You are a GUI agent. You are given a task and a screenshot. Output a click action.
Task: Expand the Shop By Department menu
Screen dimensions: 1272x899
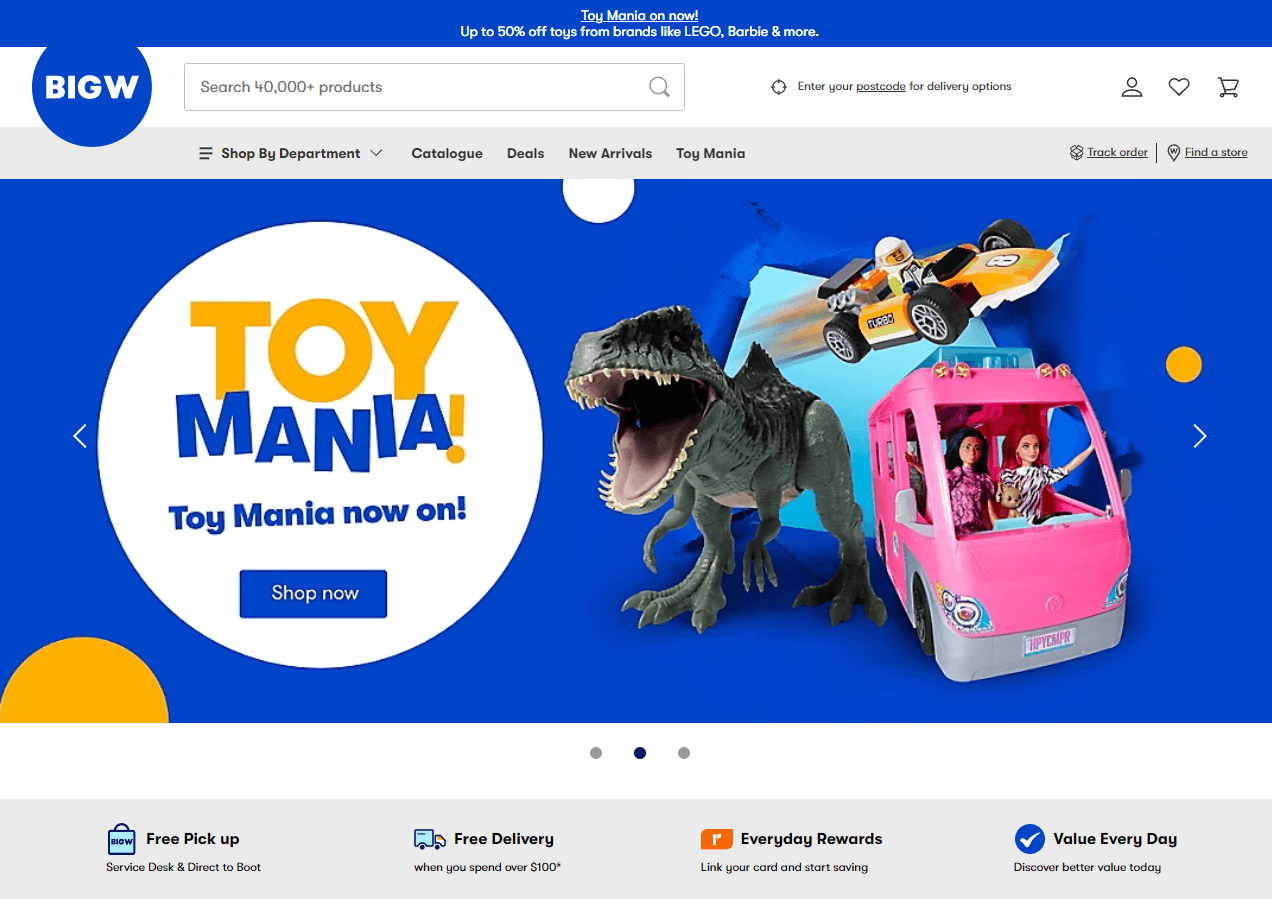291,153
